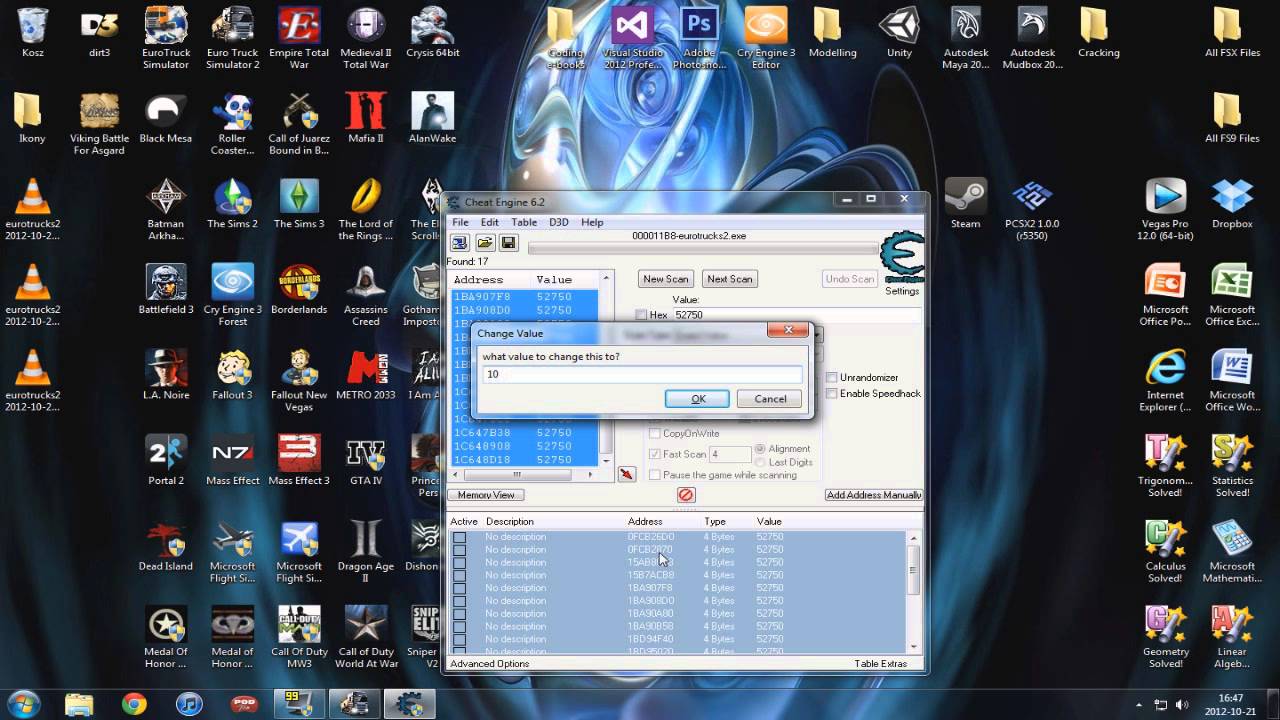
Task: Click Add Address Manually
Action: 874,495
